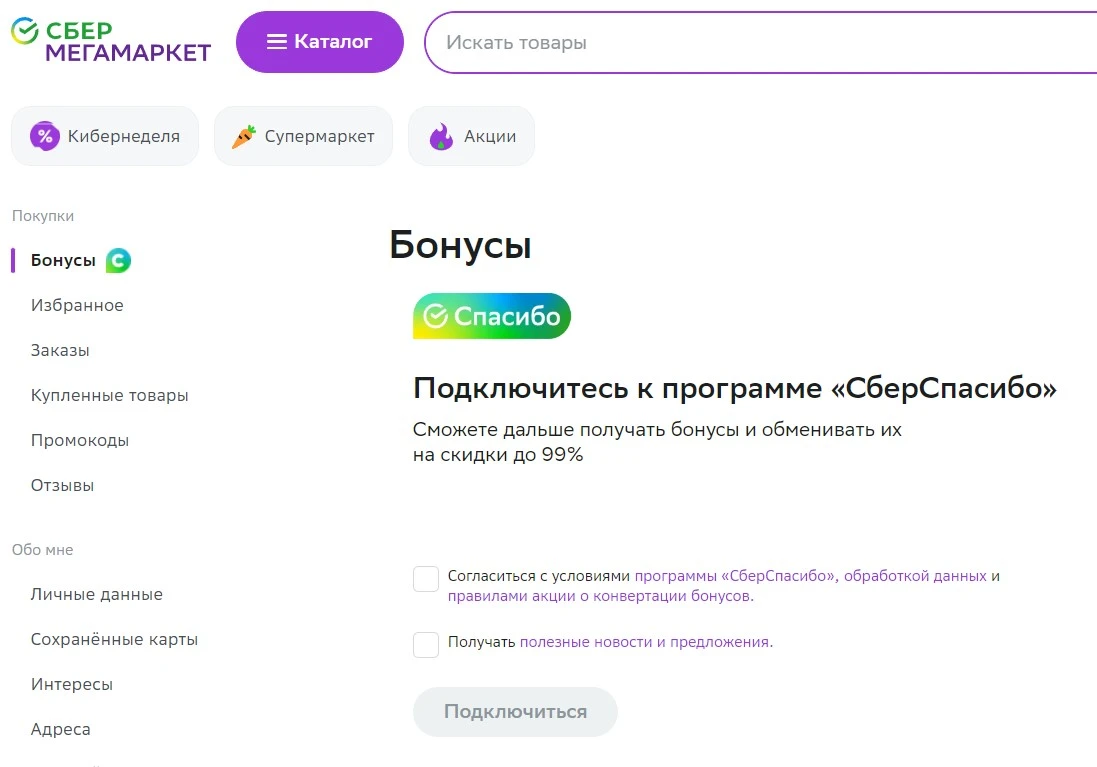Screen dimensions: 1097x767
Task: Open the Каталог hamburger menu icon
Action: coord(276,42)
